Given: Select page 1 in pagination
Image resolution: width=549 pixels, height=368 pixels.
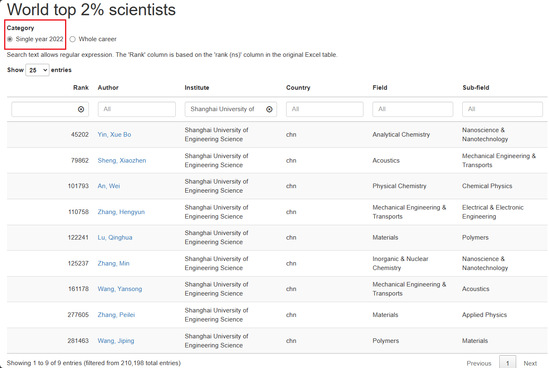Looking at the screenshot, I should point(507,363).
